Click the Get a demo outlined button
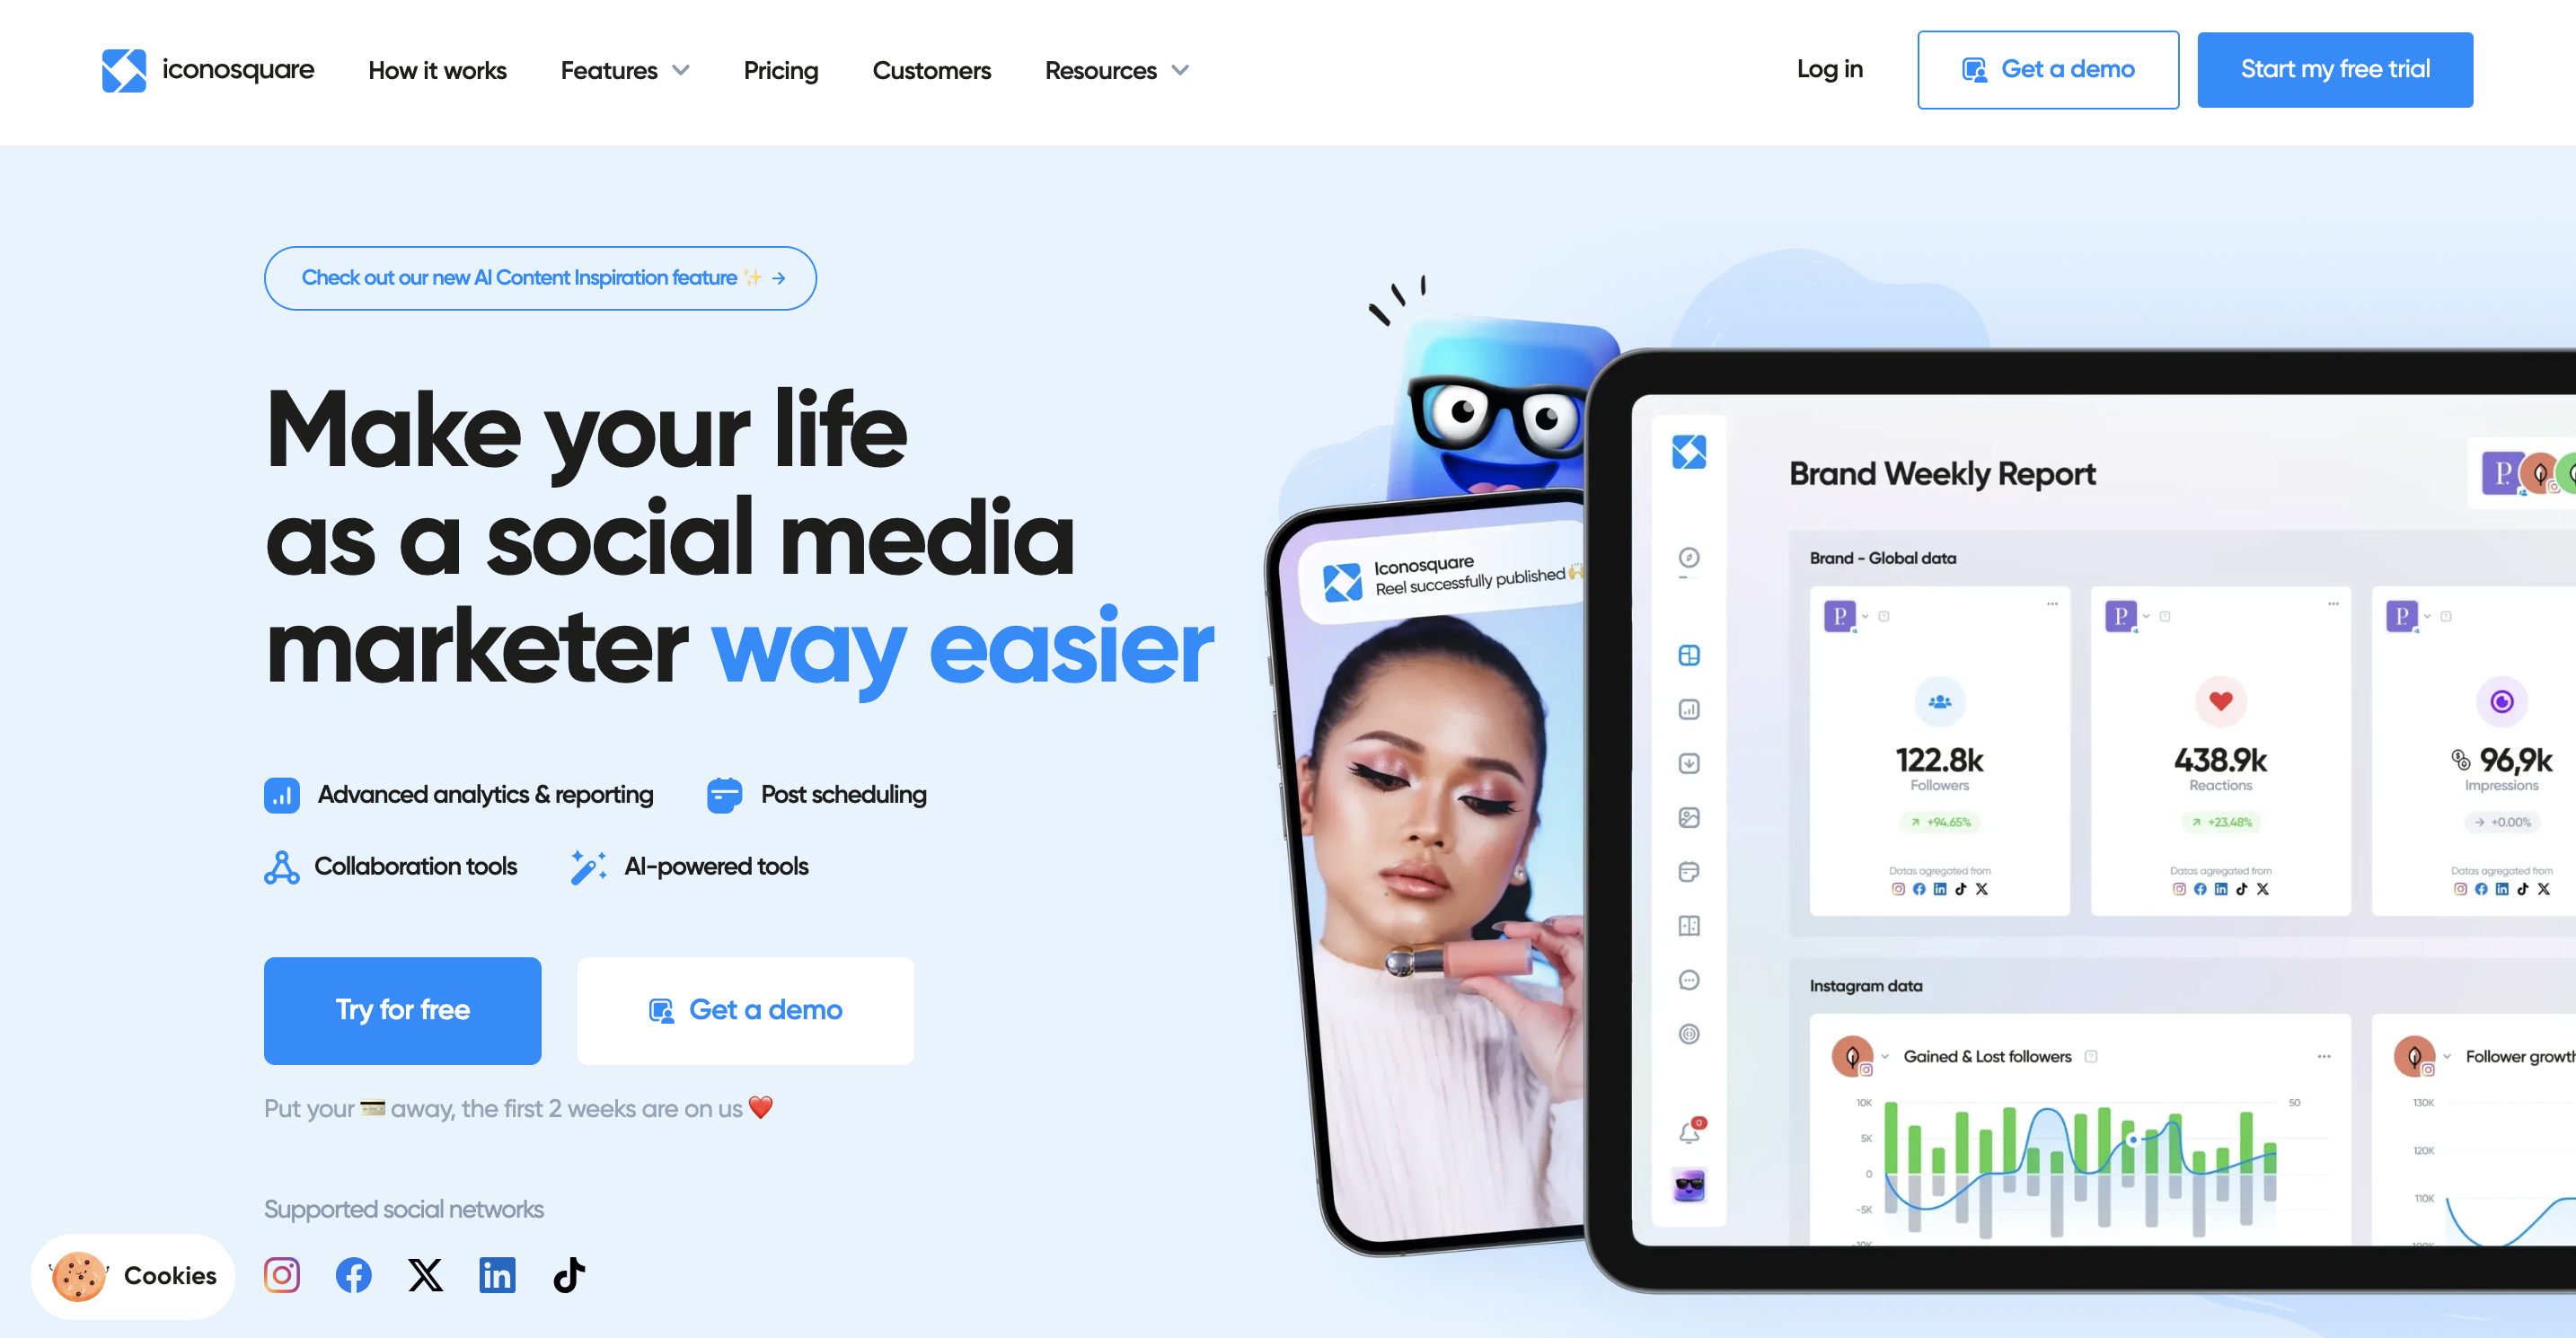This screenshot has height=1338, width=2576. [2048, 70]
